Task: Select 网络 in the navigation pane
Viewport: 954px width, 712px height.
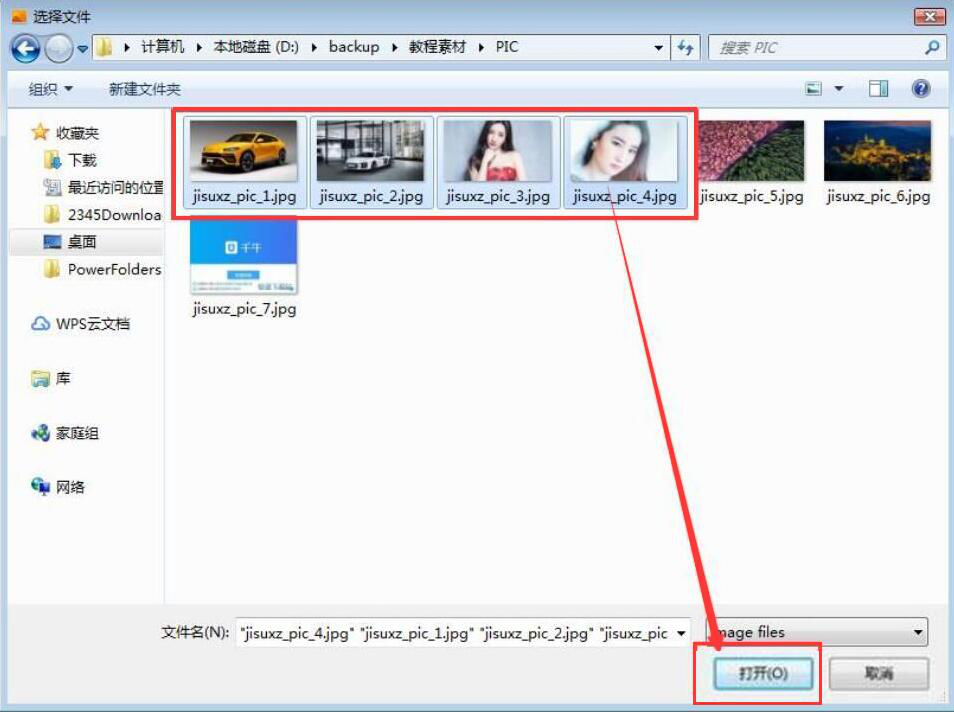Action: (70, 487)
